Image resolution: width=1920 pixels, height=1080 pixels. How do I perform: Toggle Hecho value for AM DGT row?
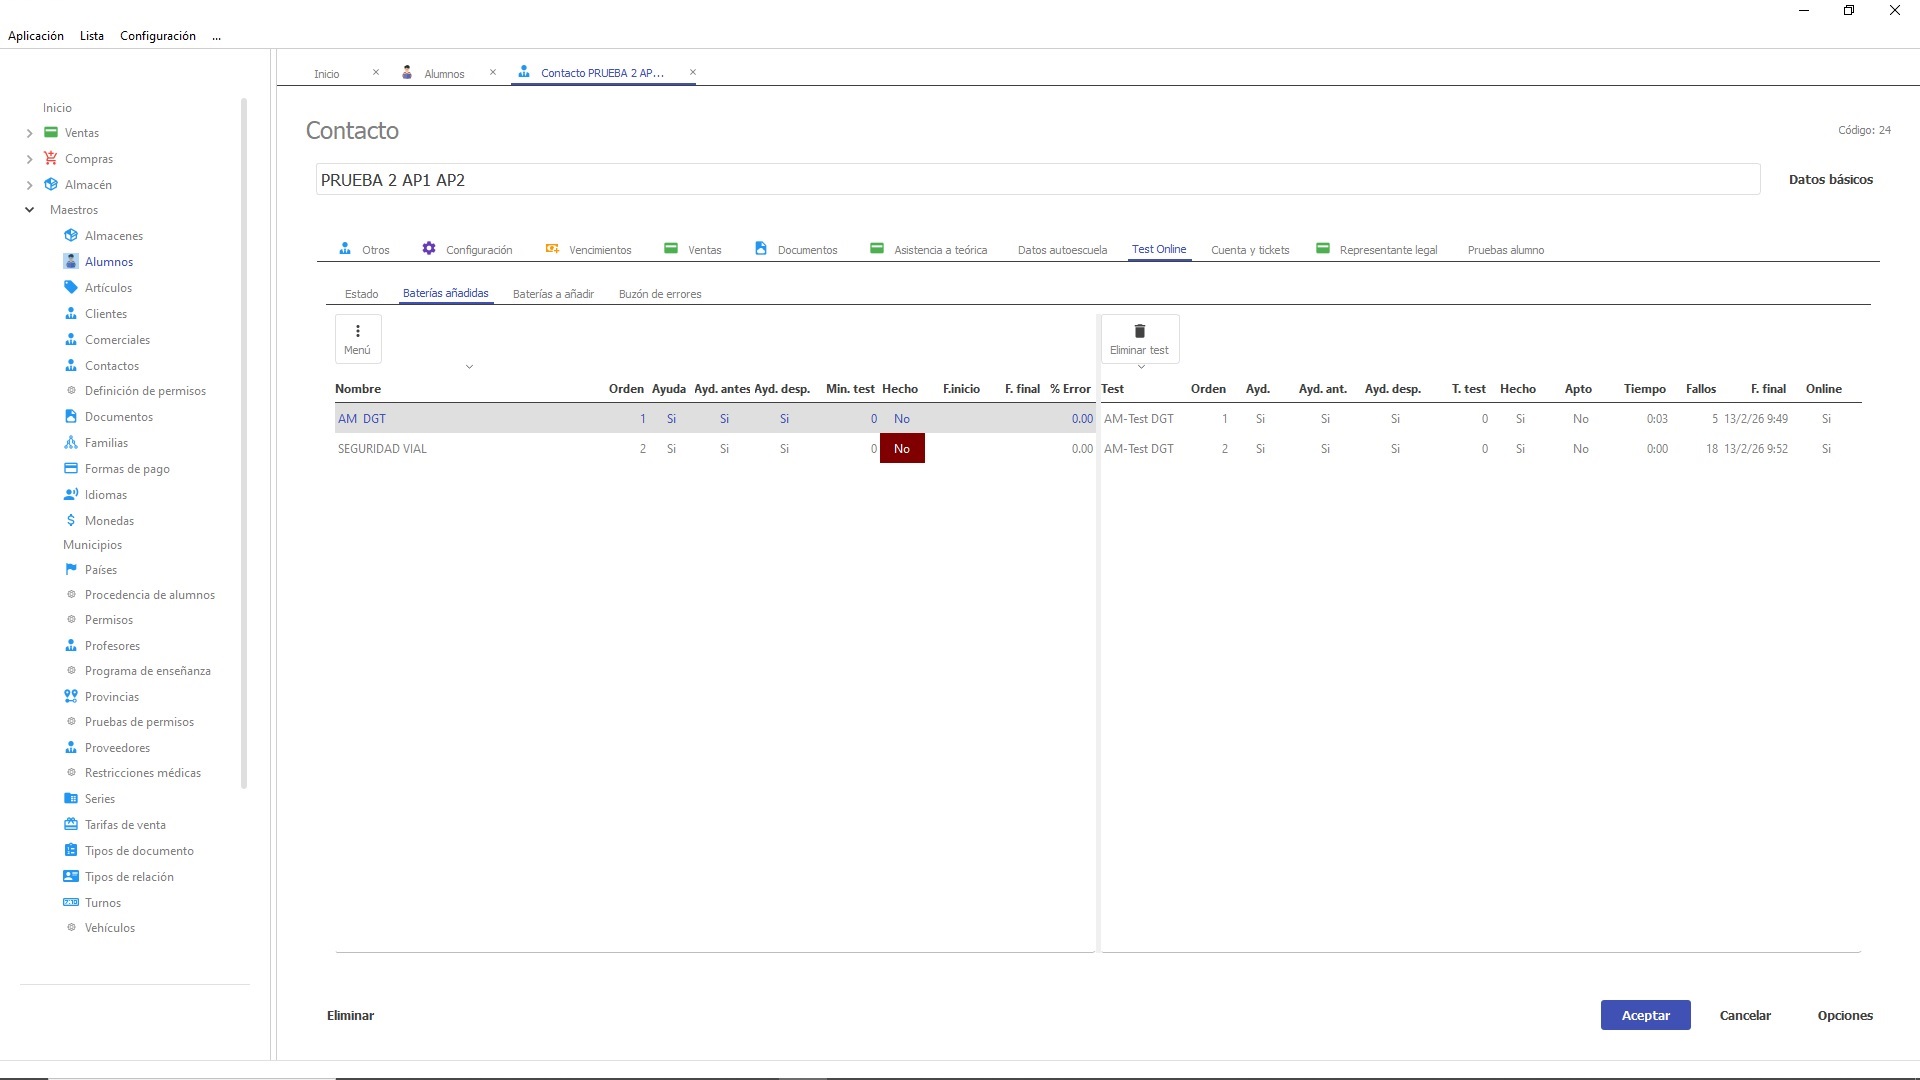(902, 419)
